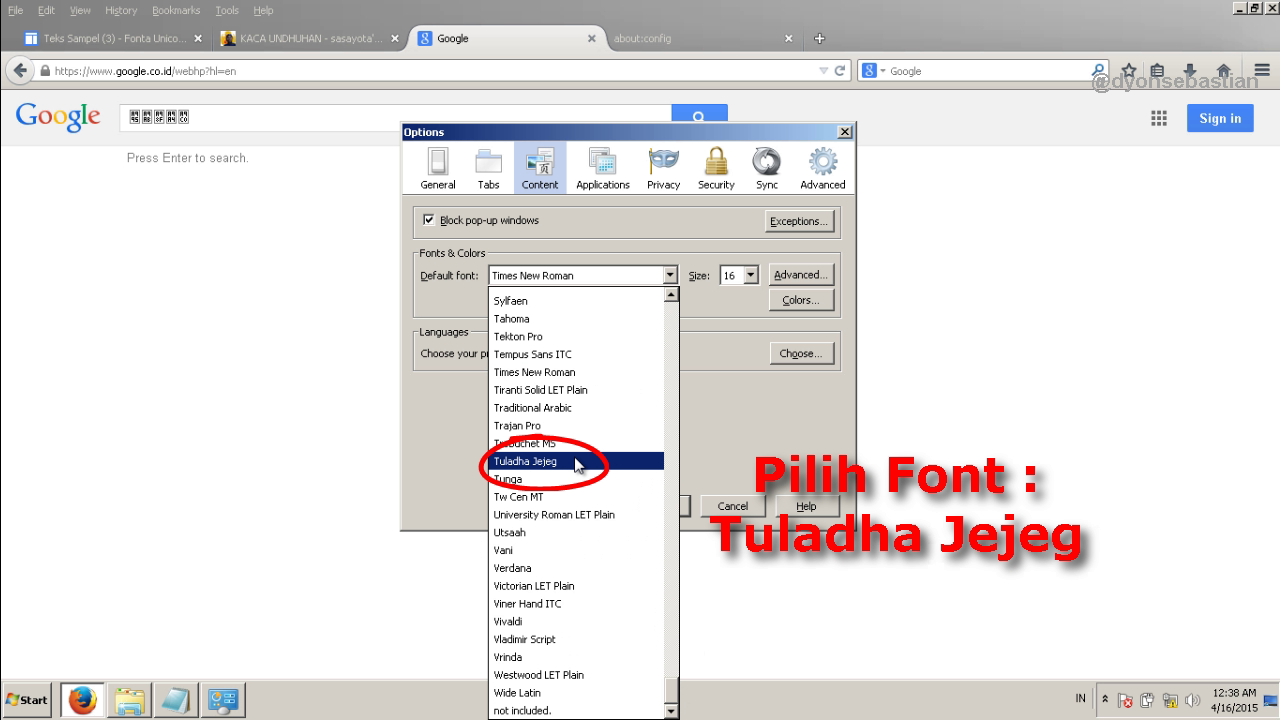Open the Applications options pane
This screenshot has height=720, width=1280.
click(603, 168)
